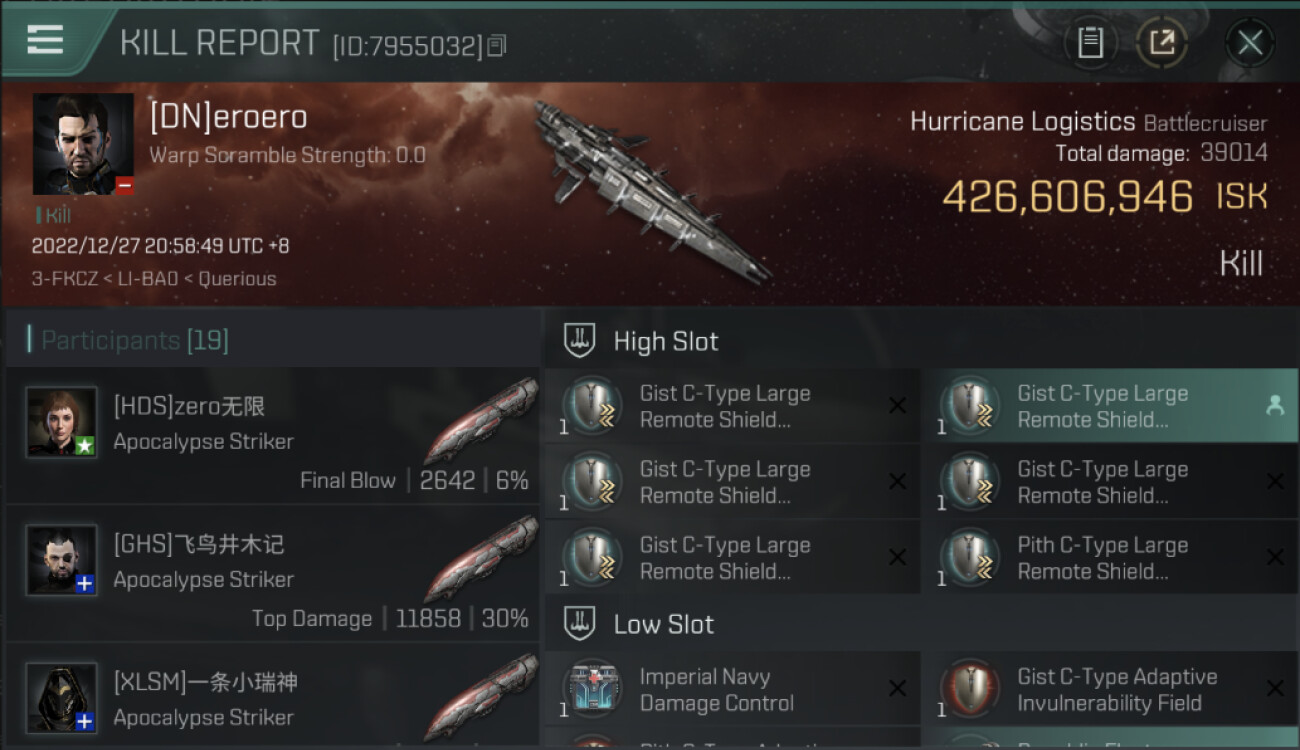Viewport: 1300px width, 750px height.
Task: Select Gist C-Type Adaptive Invulnerability Field icon
Action: pyautogui.click(x=970, y=690)
